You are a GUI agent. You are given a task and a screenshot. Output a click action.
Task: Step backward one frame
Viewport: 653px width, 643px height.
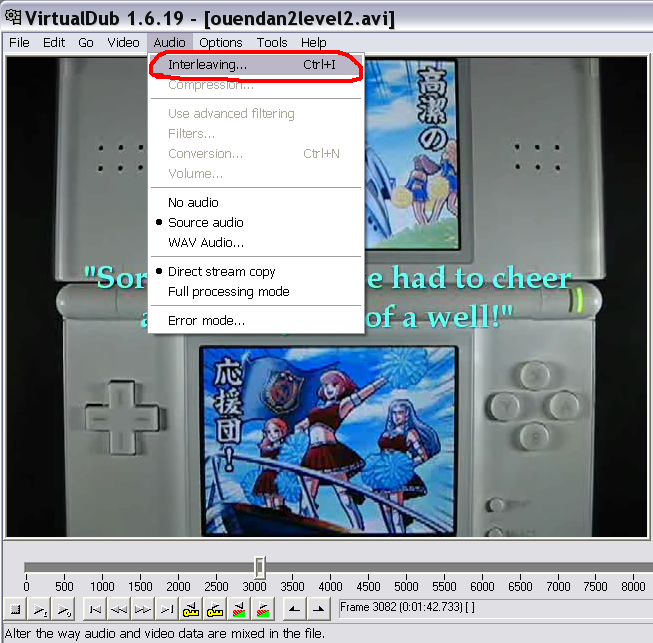pos(119,609)
